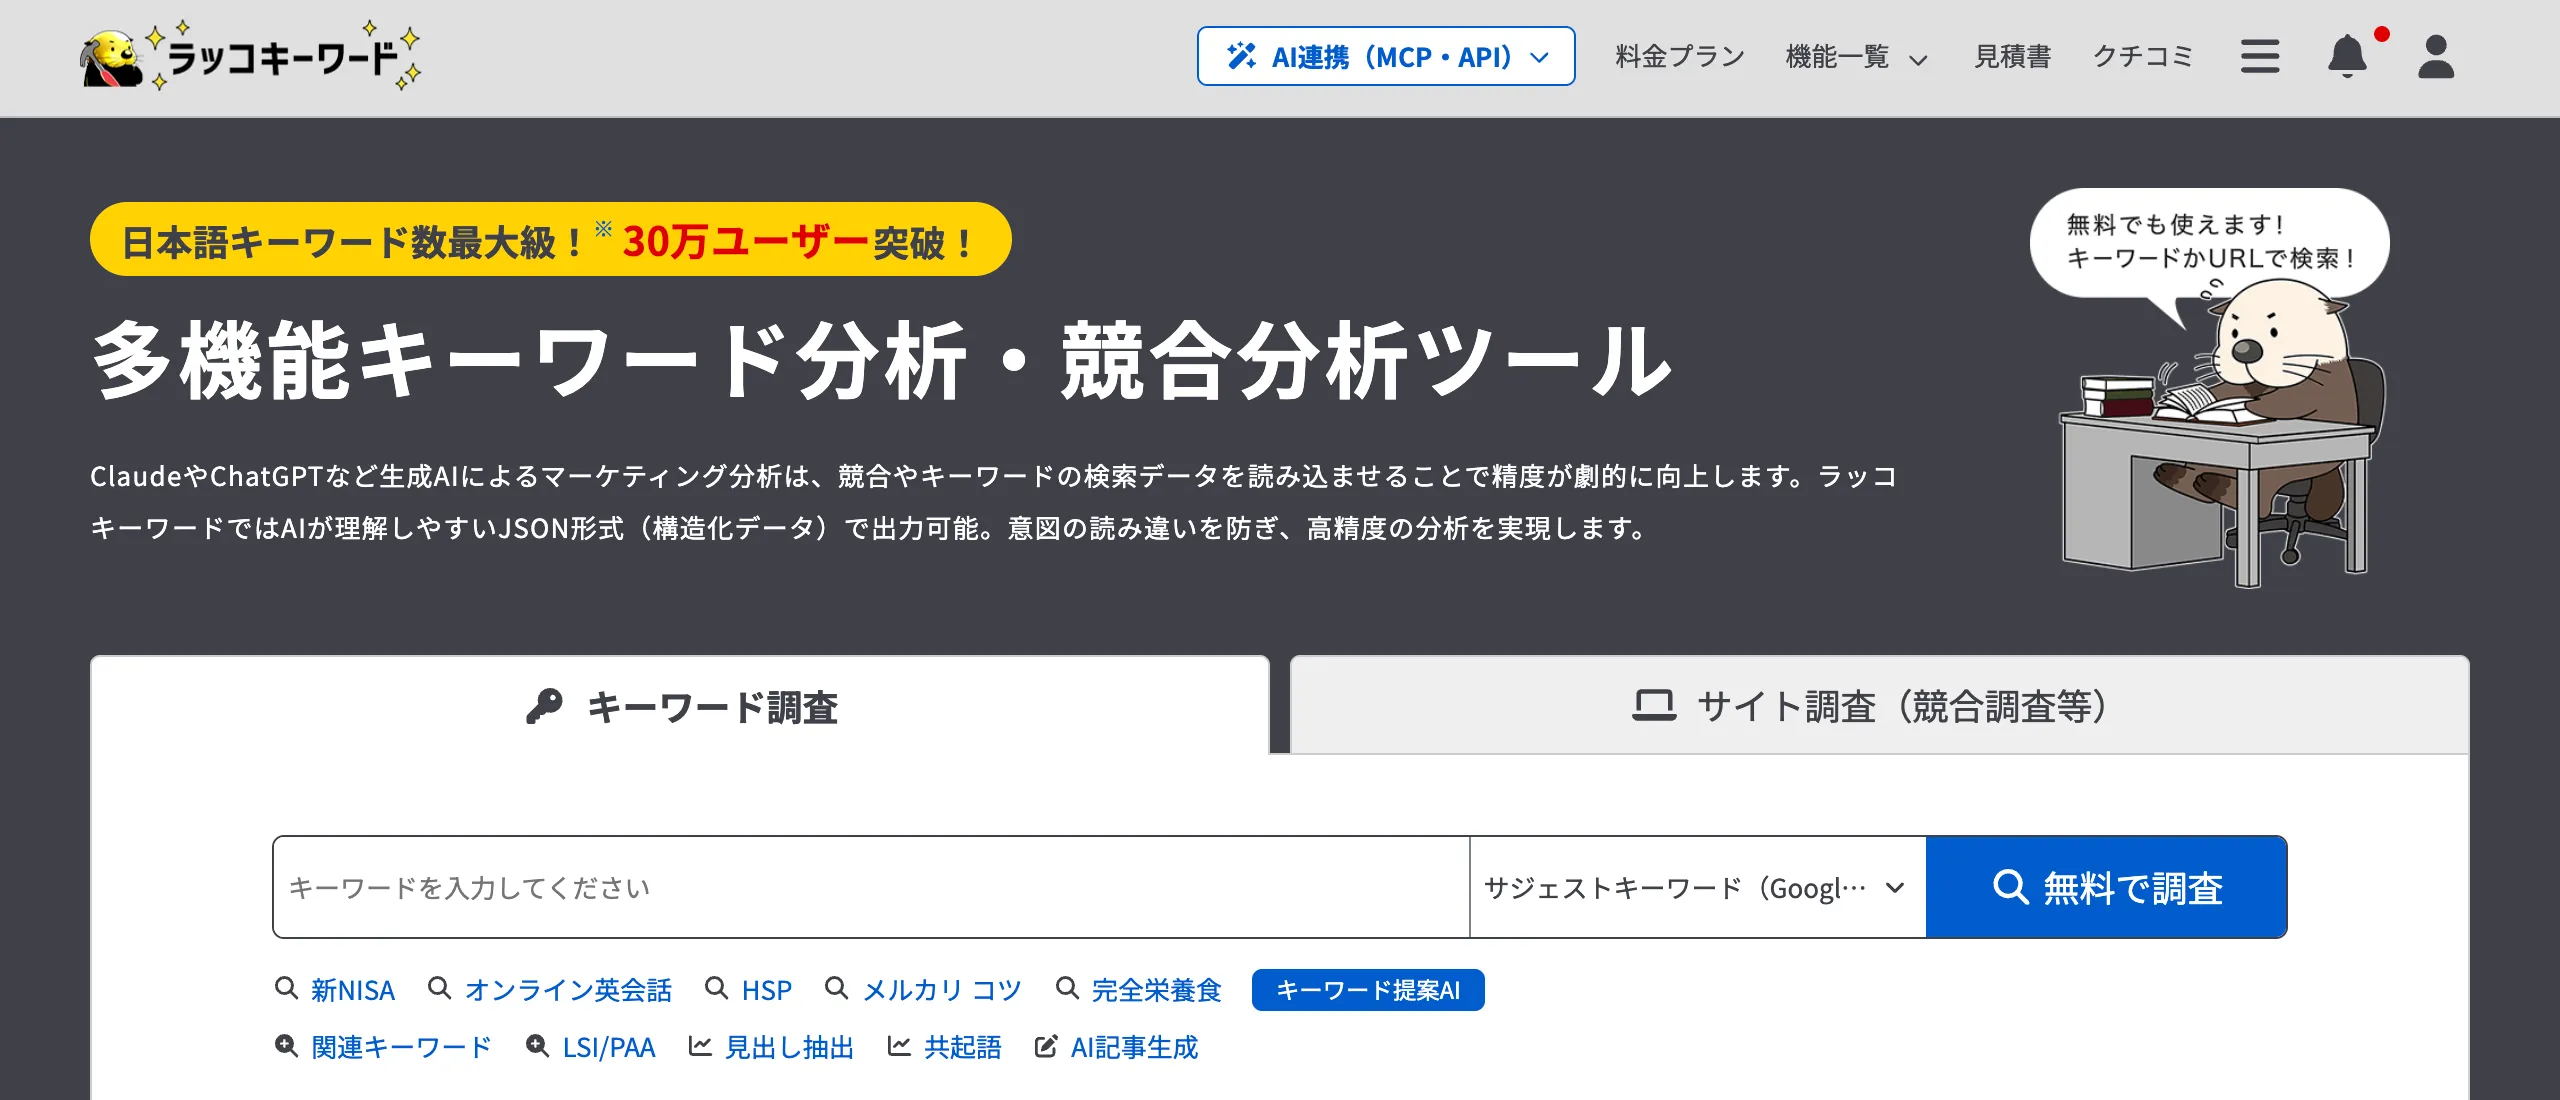2560x1100 pixels.
Task: Click the magnifier icon beside メルカリ コツ
Action: [836, 988]
